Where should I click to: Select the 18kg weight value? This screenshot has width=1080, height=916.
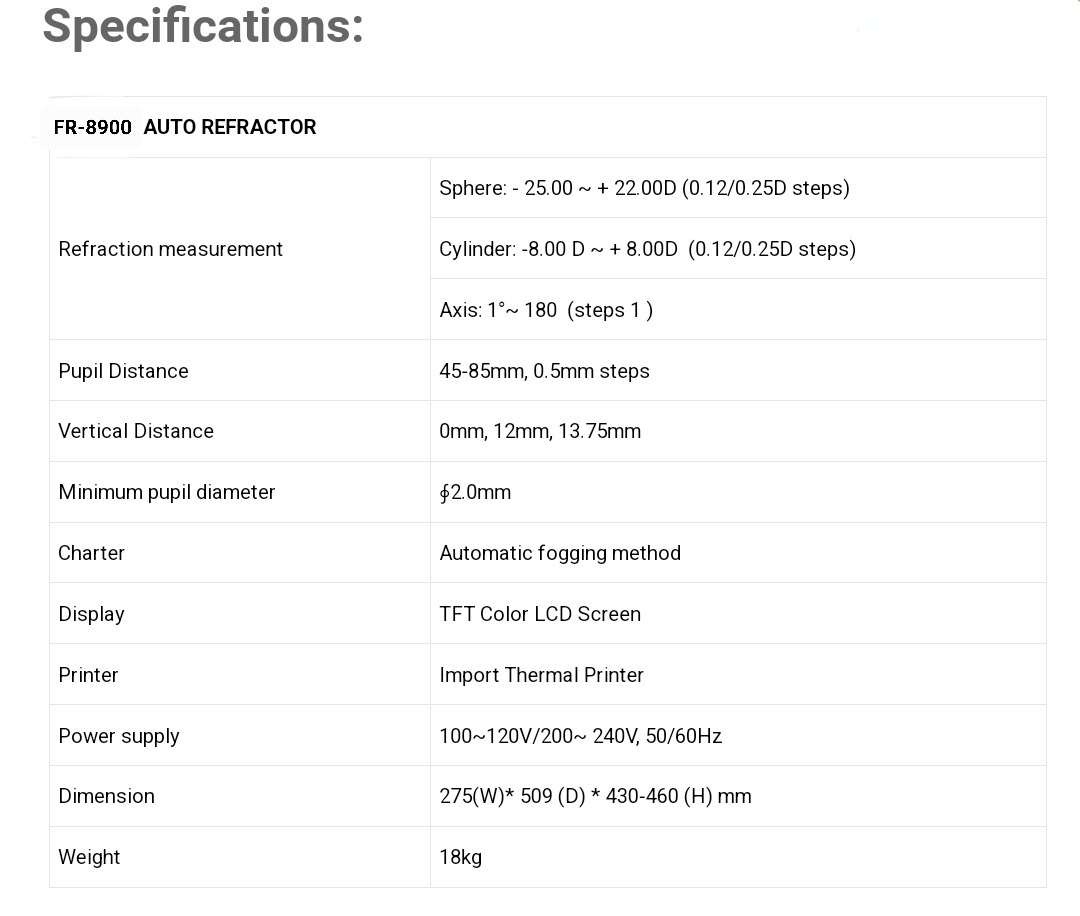(x=461, y=857)
